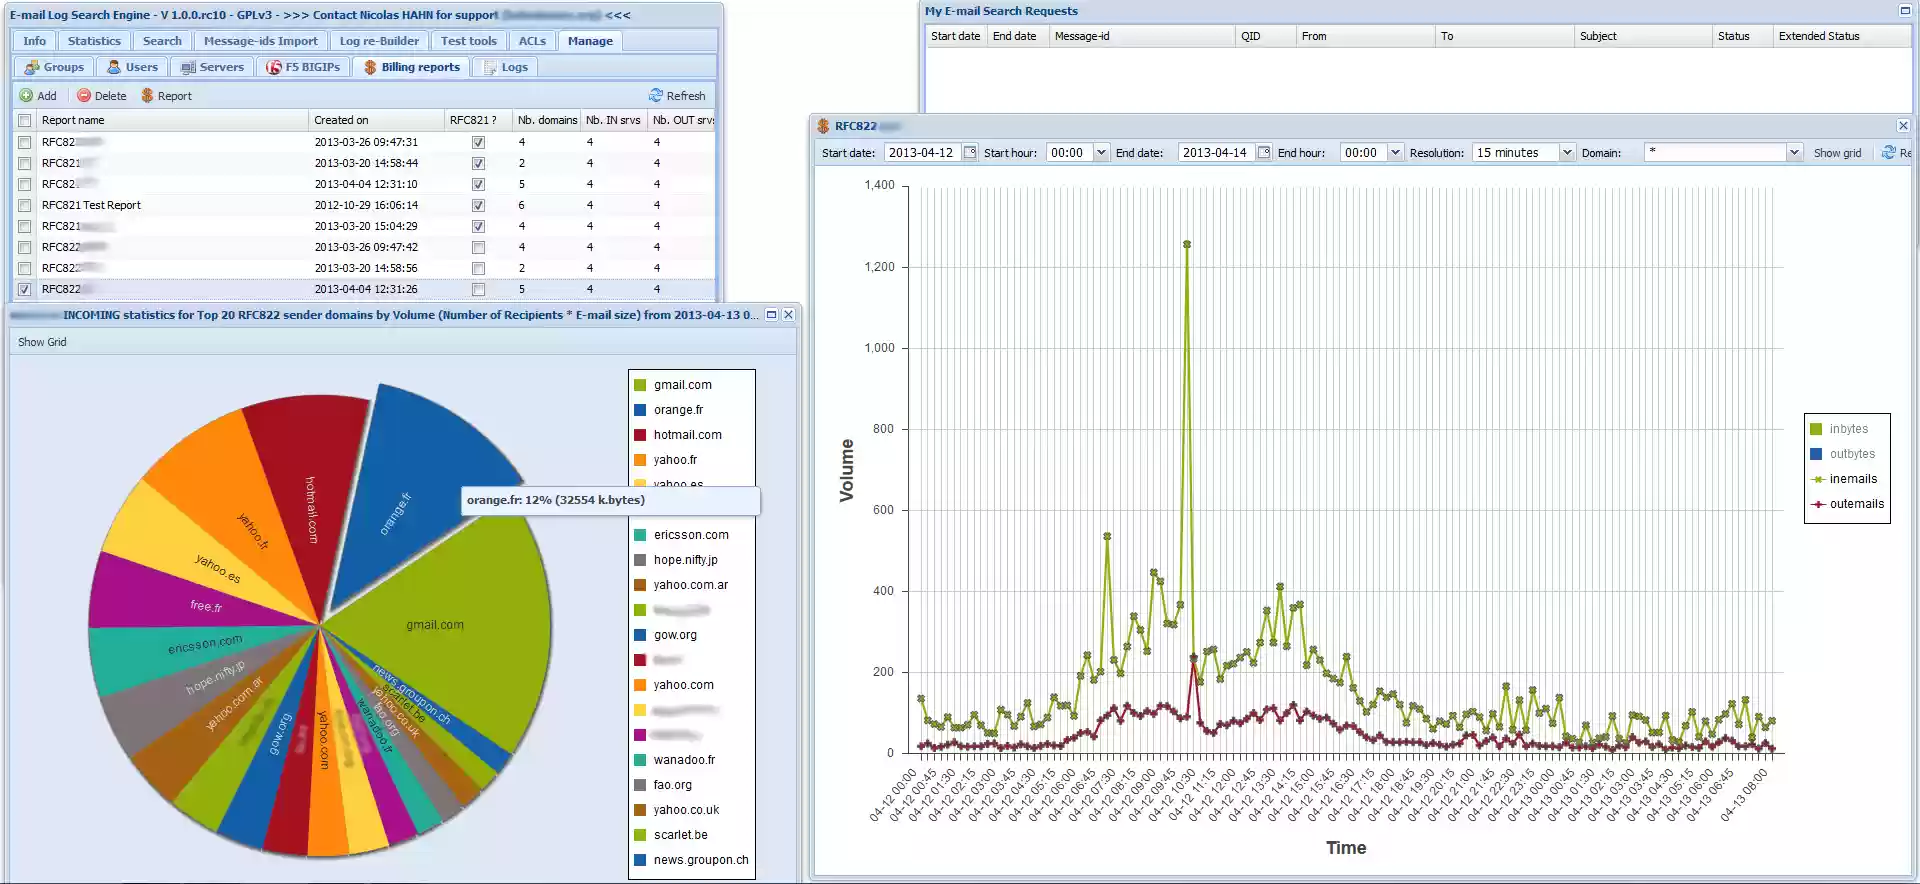Open the Resolution 15 minutes dropdown
The image size is (1920, 884).
tap(1567, 153)
